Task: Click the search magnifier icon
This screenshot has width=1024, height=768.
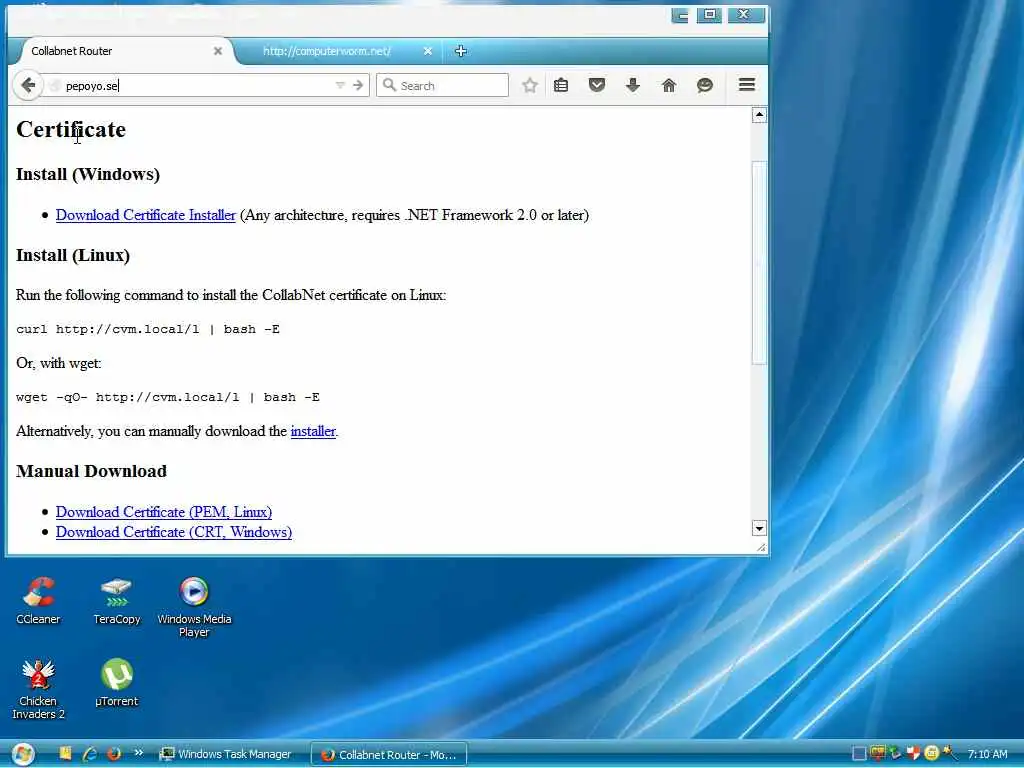Action: [389, 85]
